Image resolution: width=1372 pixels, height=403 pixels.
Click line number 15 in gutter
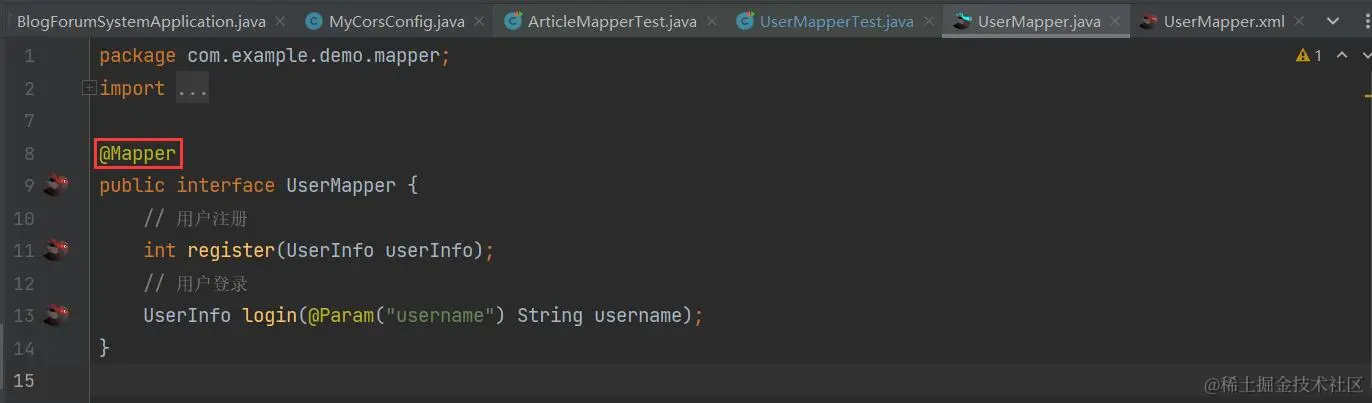click(25, 380)
